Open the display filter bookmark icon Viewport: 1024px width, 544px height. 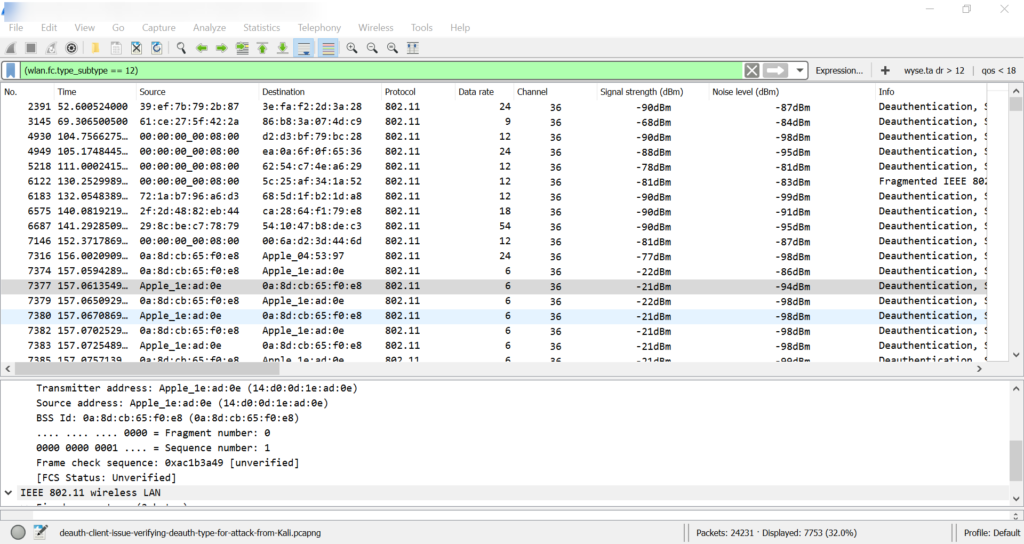[x=10, y=71]
